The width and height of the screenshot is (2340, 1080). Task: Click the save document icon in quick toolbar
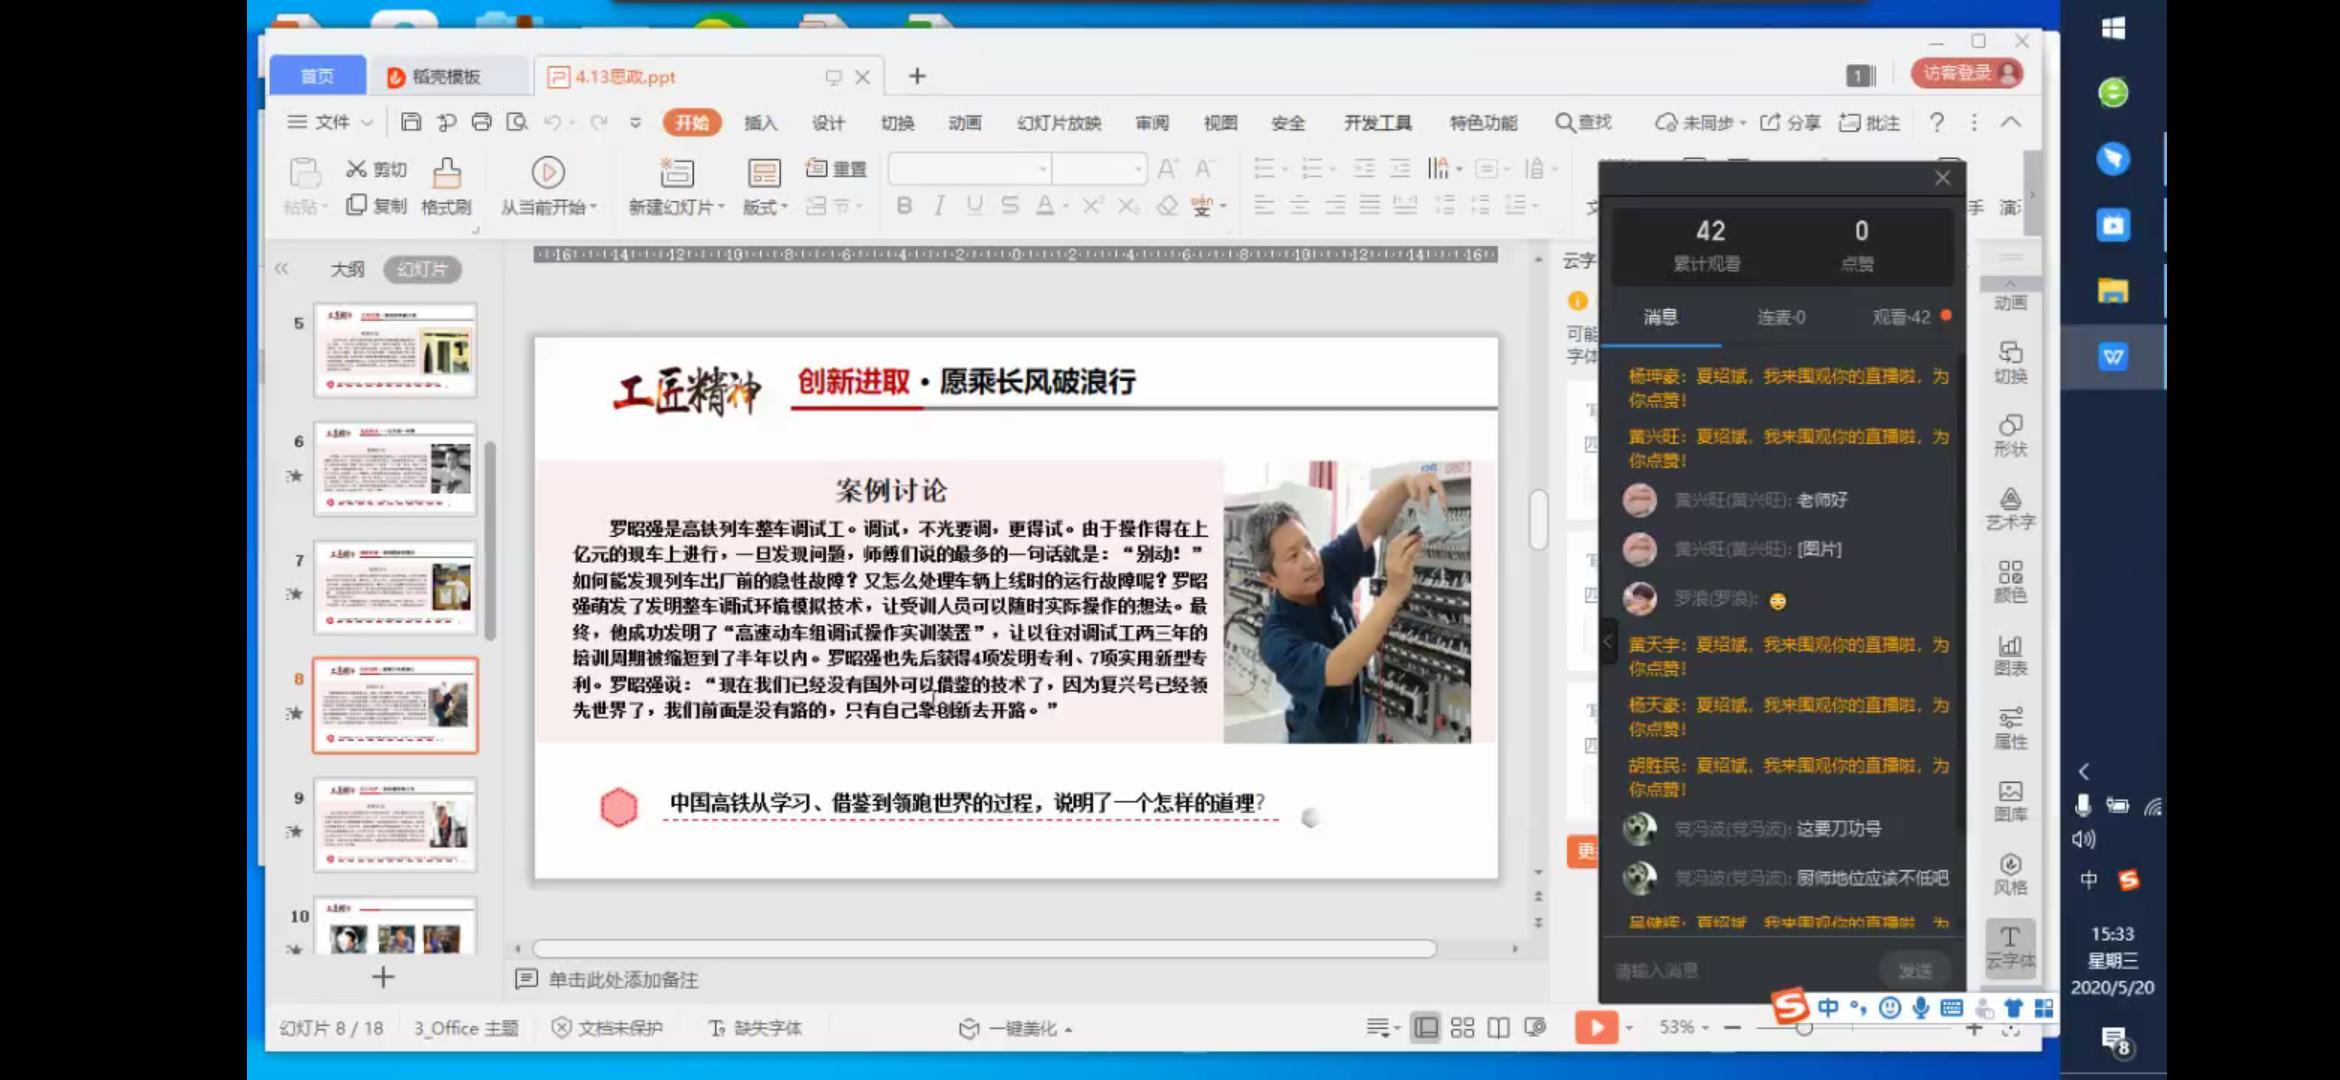click(x=410, y=122)
